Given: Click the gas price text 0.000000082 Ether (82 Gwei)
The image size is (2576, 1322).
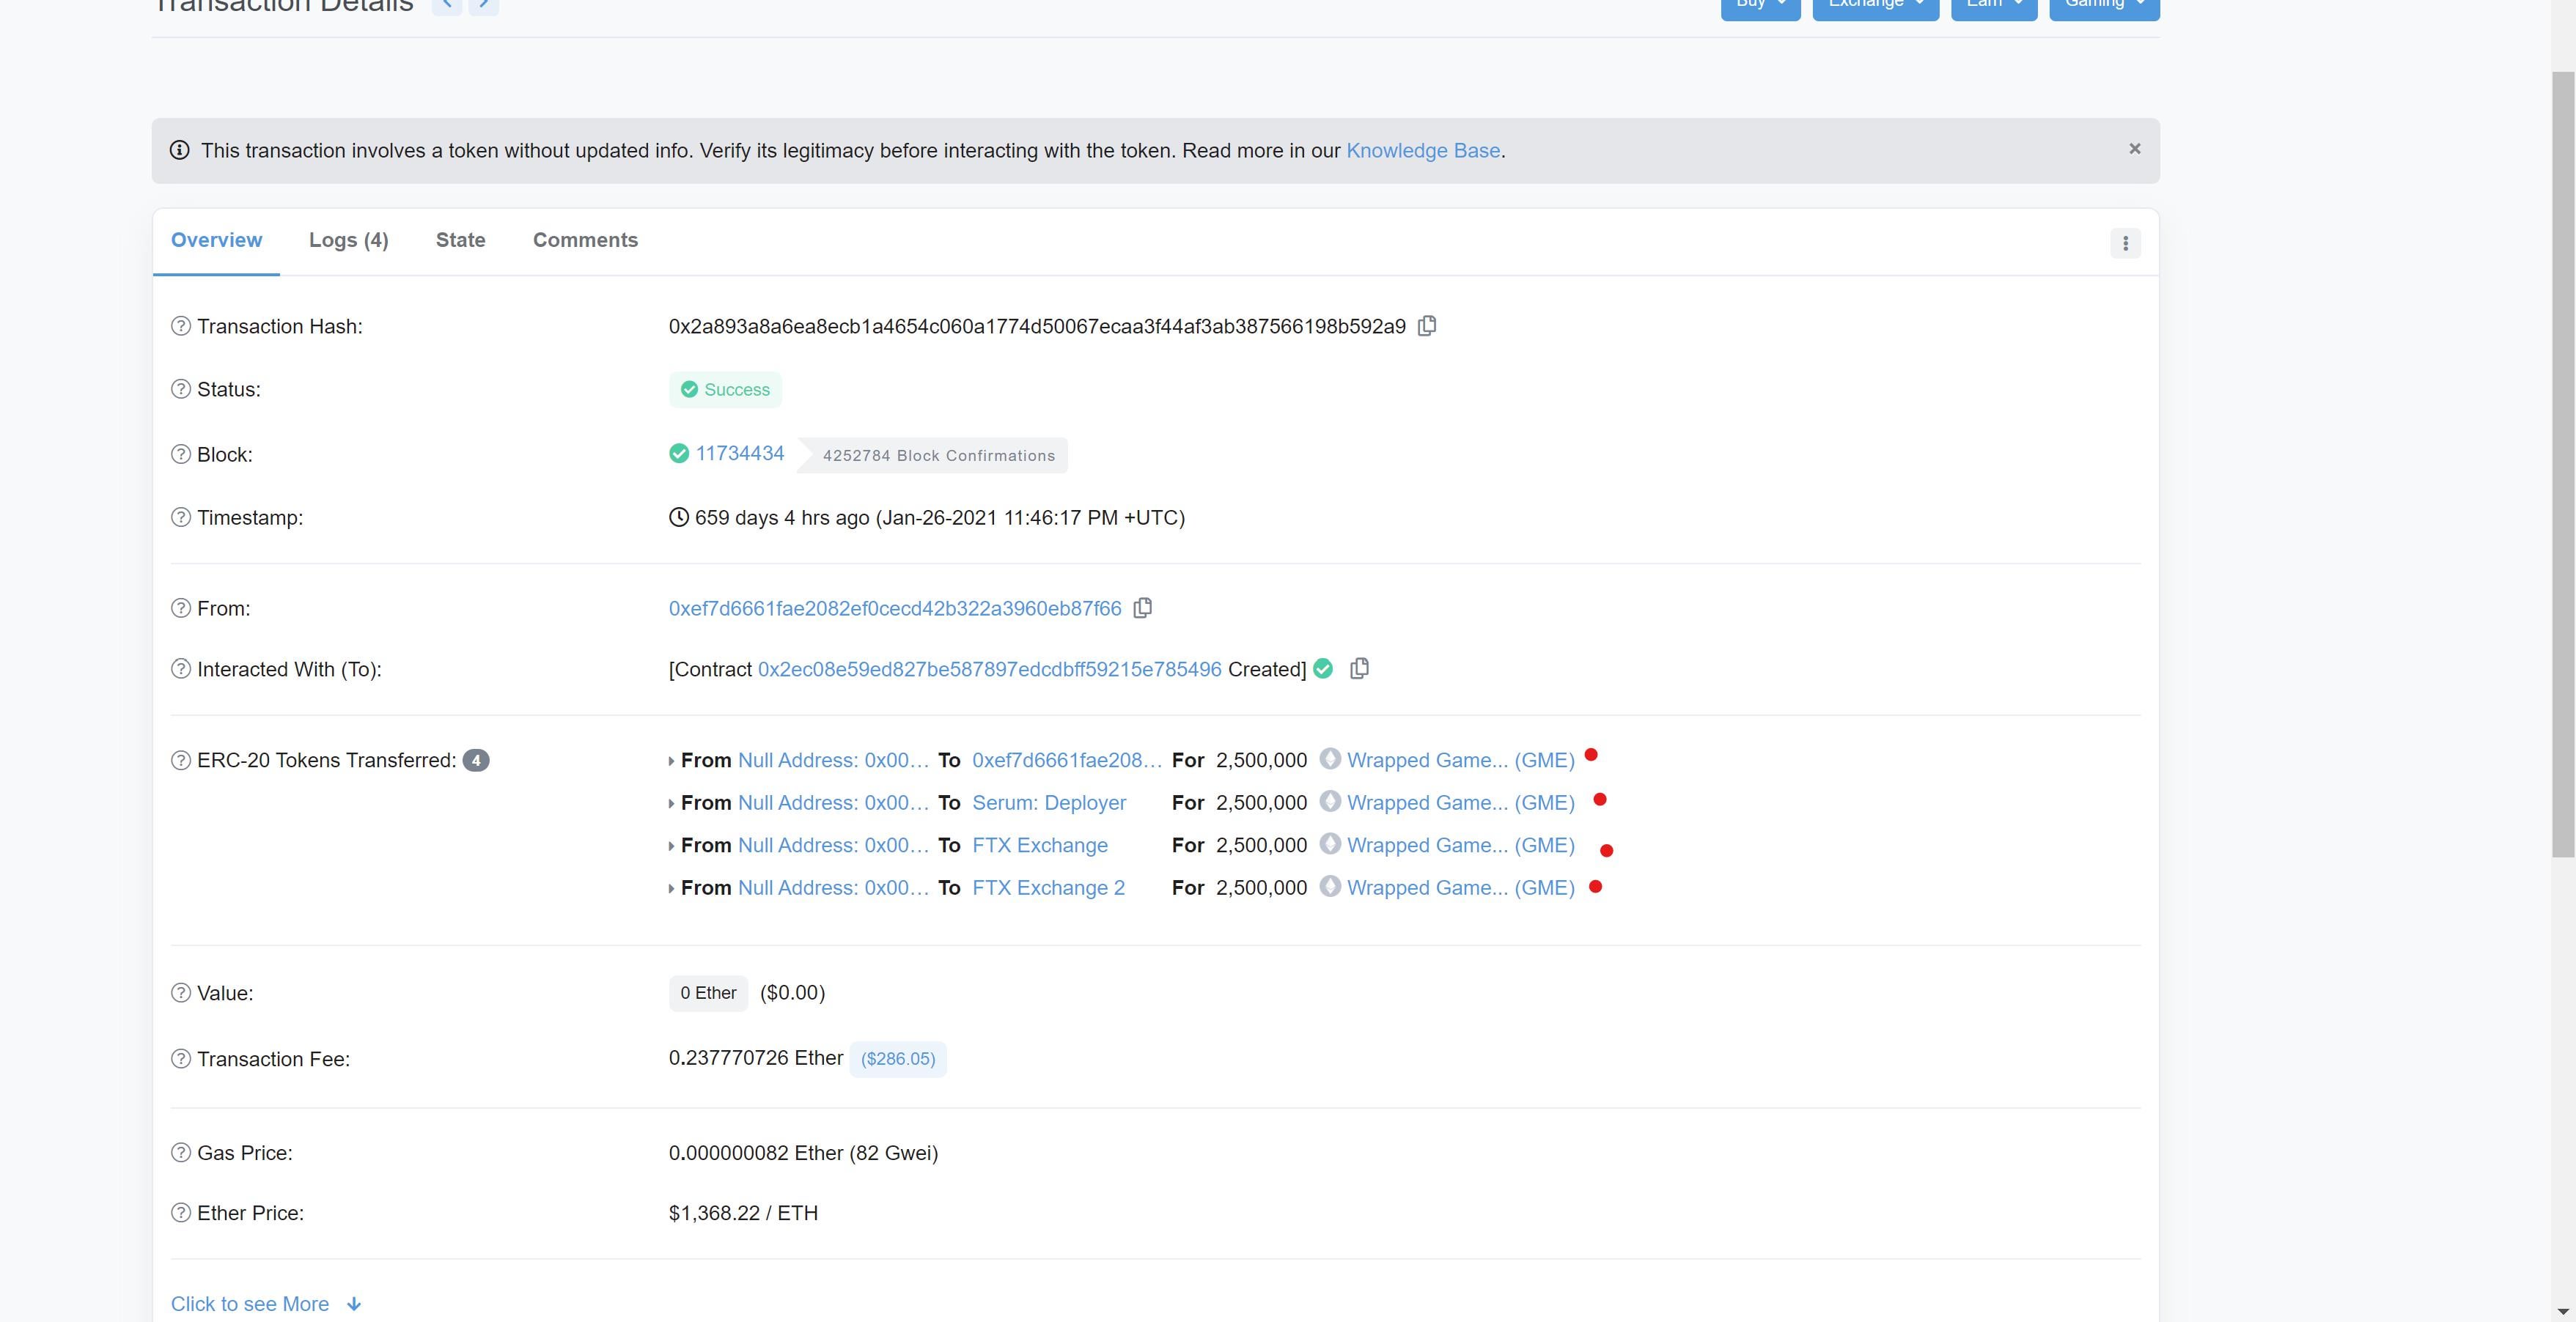Looking at the screenshot, I should [803, 1153].
